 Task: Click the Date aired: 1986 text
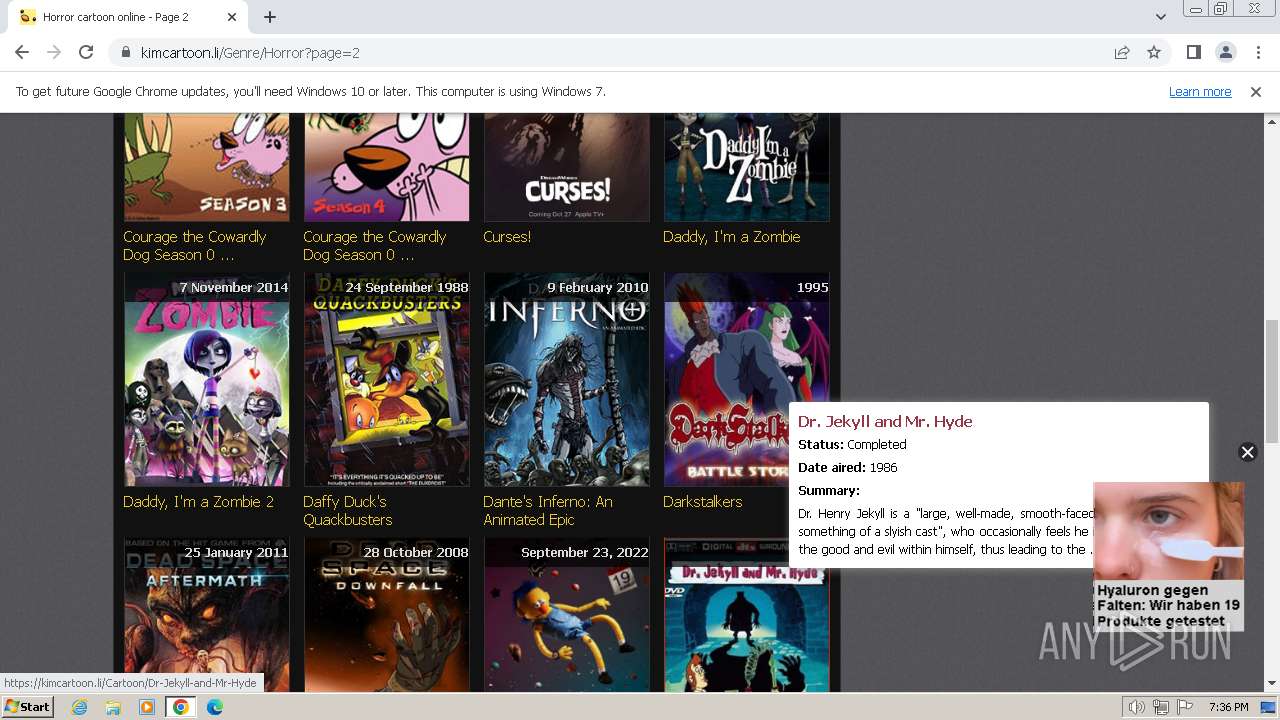coord(848,468)
